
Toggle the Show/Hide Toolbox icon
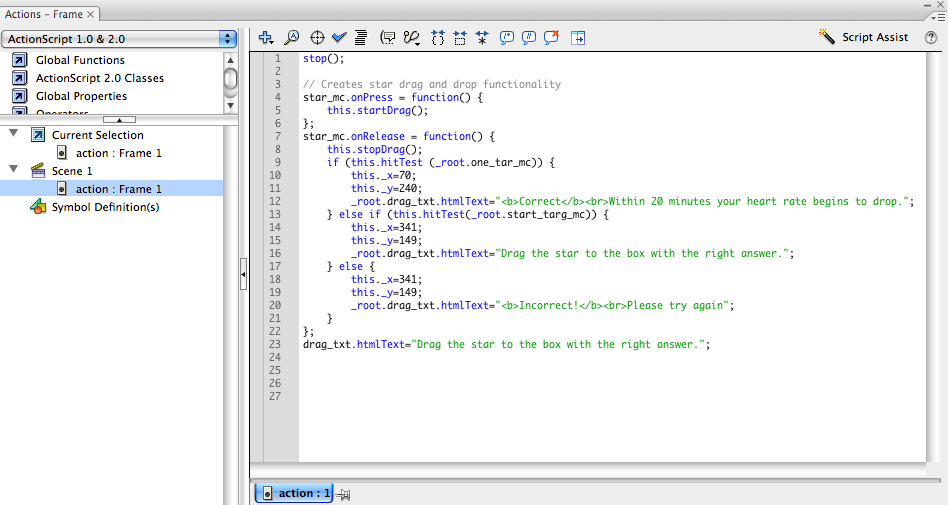click(578, 37)
